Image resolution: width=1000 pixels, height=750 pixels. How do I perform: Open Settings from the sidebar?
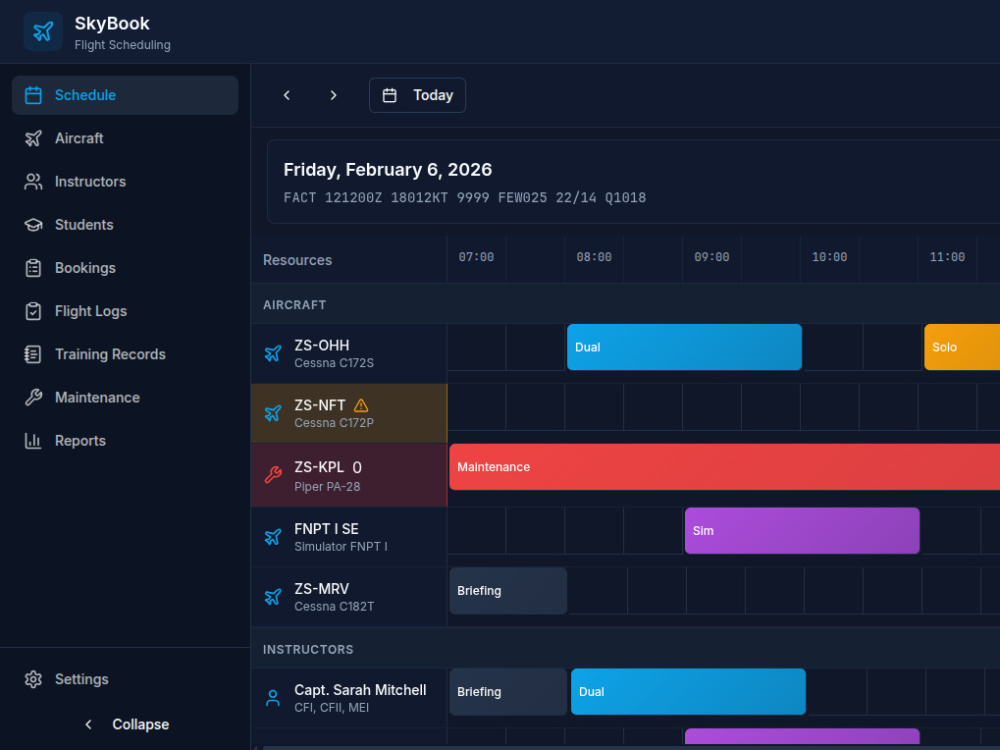[125, 679]
